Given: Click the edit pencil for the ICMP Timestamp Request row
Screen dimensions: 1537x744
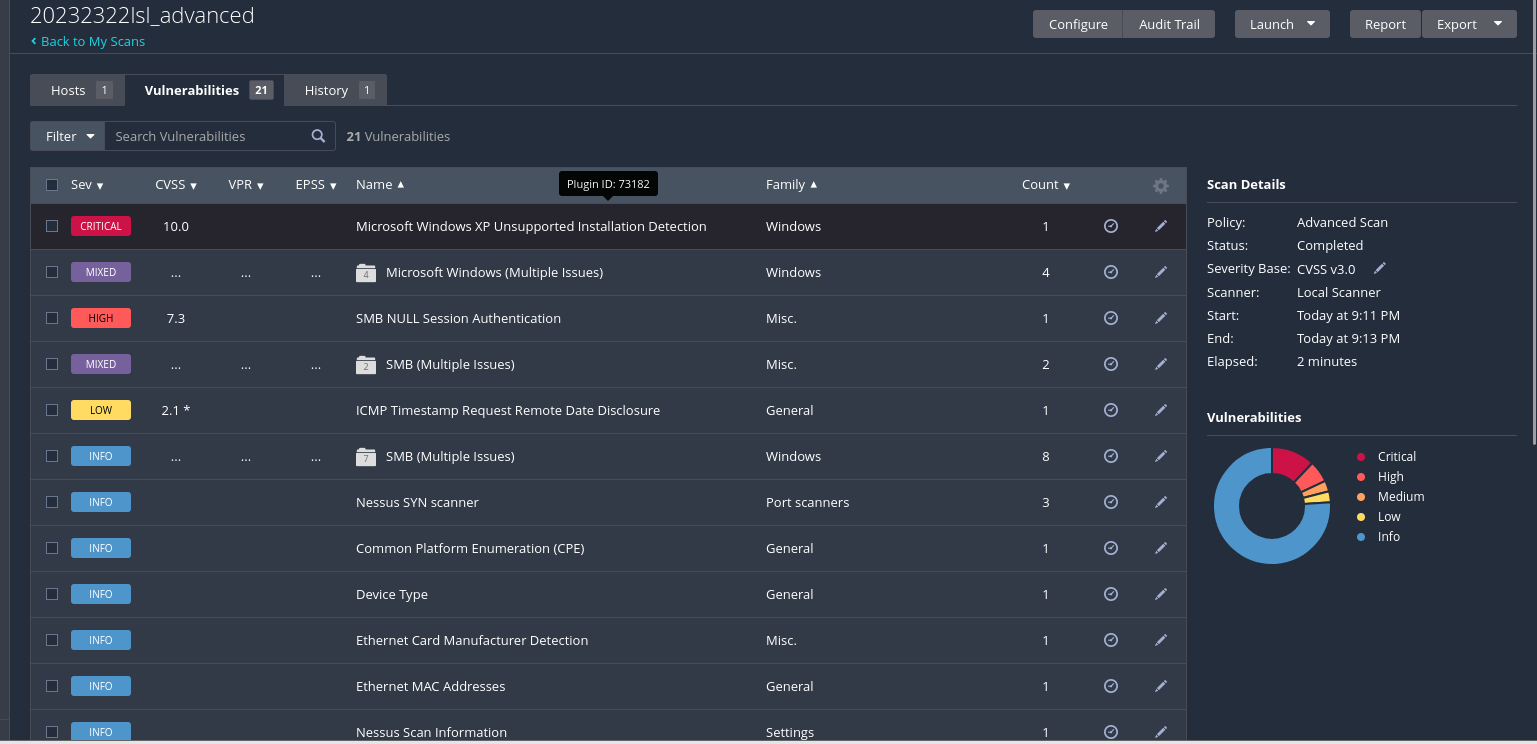Looking at the screenshot, I should pyautogui.click(x=1160, y=410).
